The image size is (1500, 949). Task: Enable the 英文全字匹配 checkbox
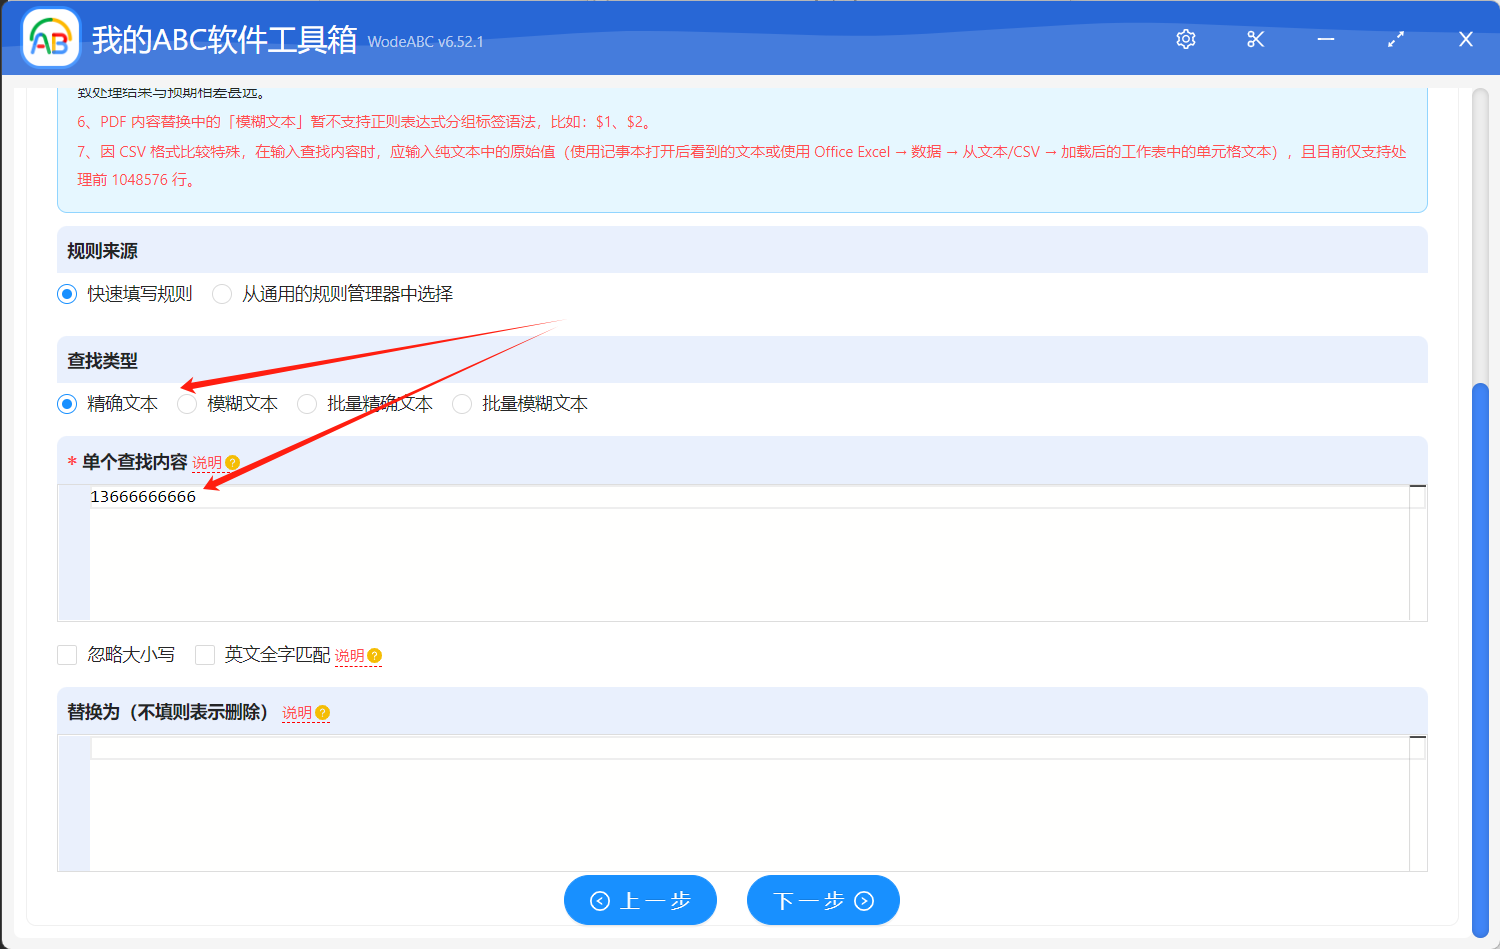click(x=205, y=655)
